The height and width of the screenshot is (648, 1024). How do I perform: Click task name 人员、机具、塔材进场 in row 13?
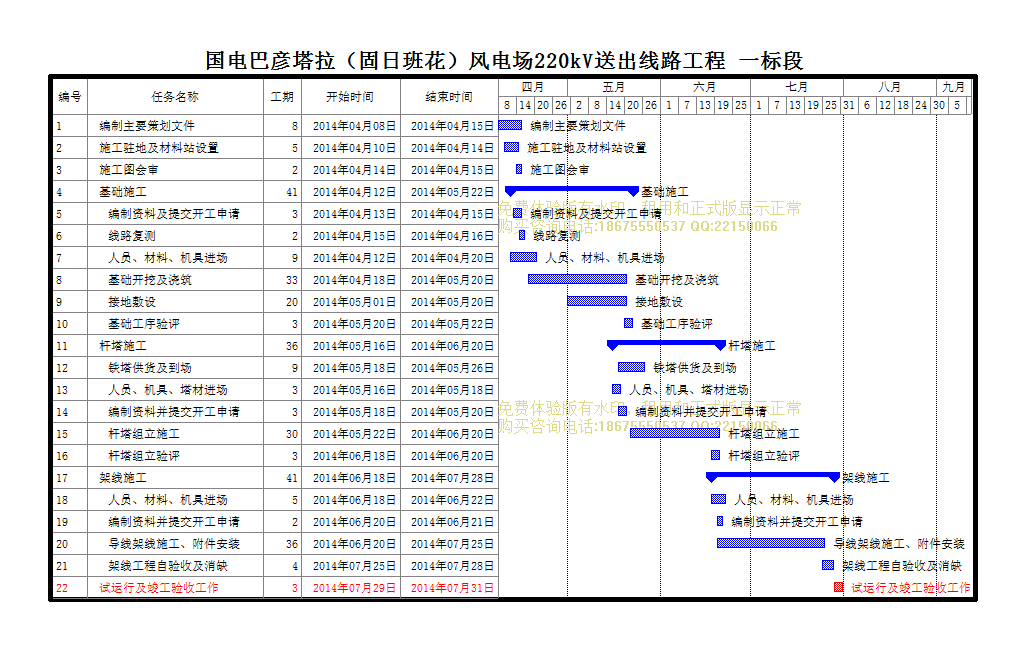[x=168, y=390]
